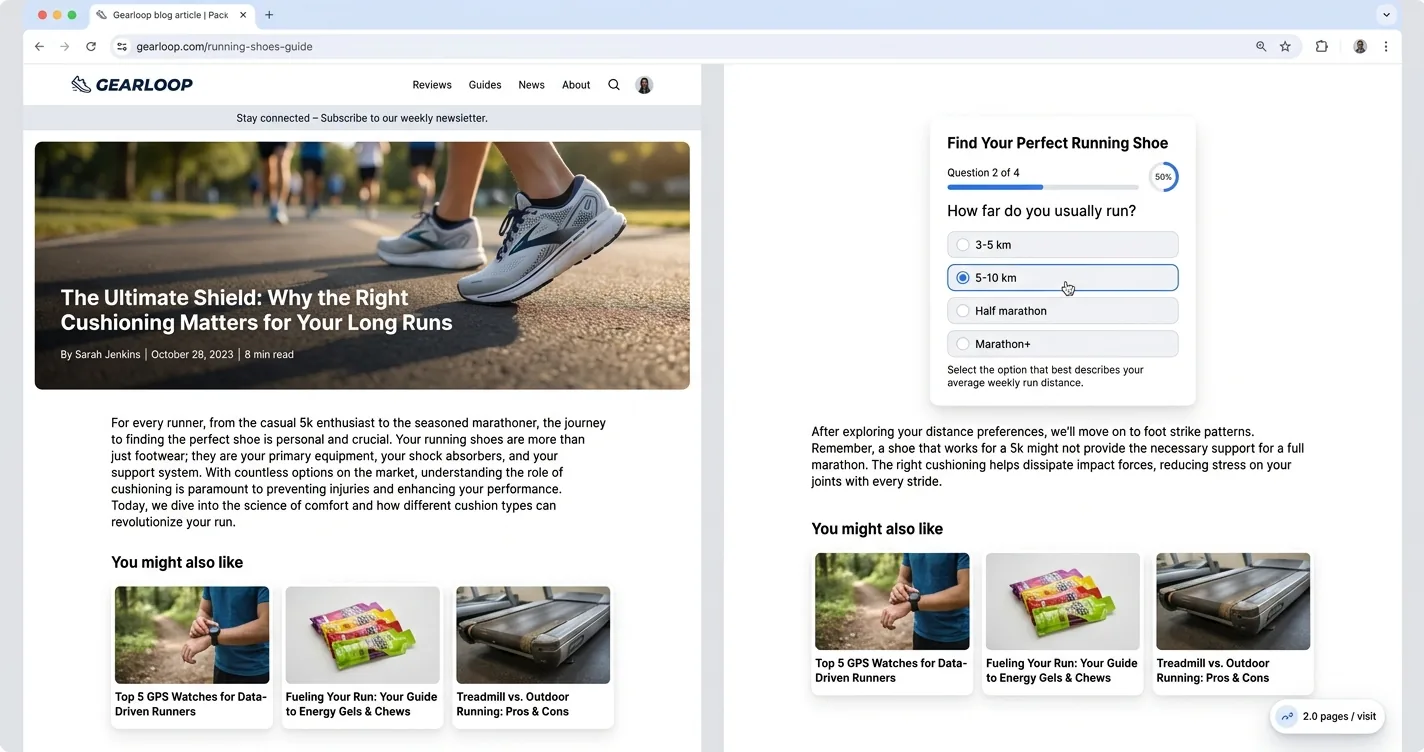1424x752 pixels.
Task: Open left 'Treadmill vs. Outdoor' article title
Action: [513, 704]
